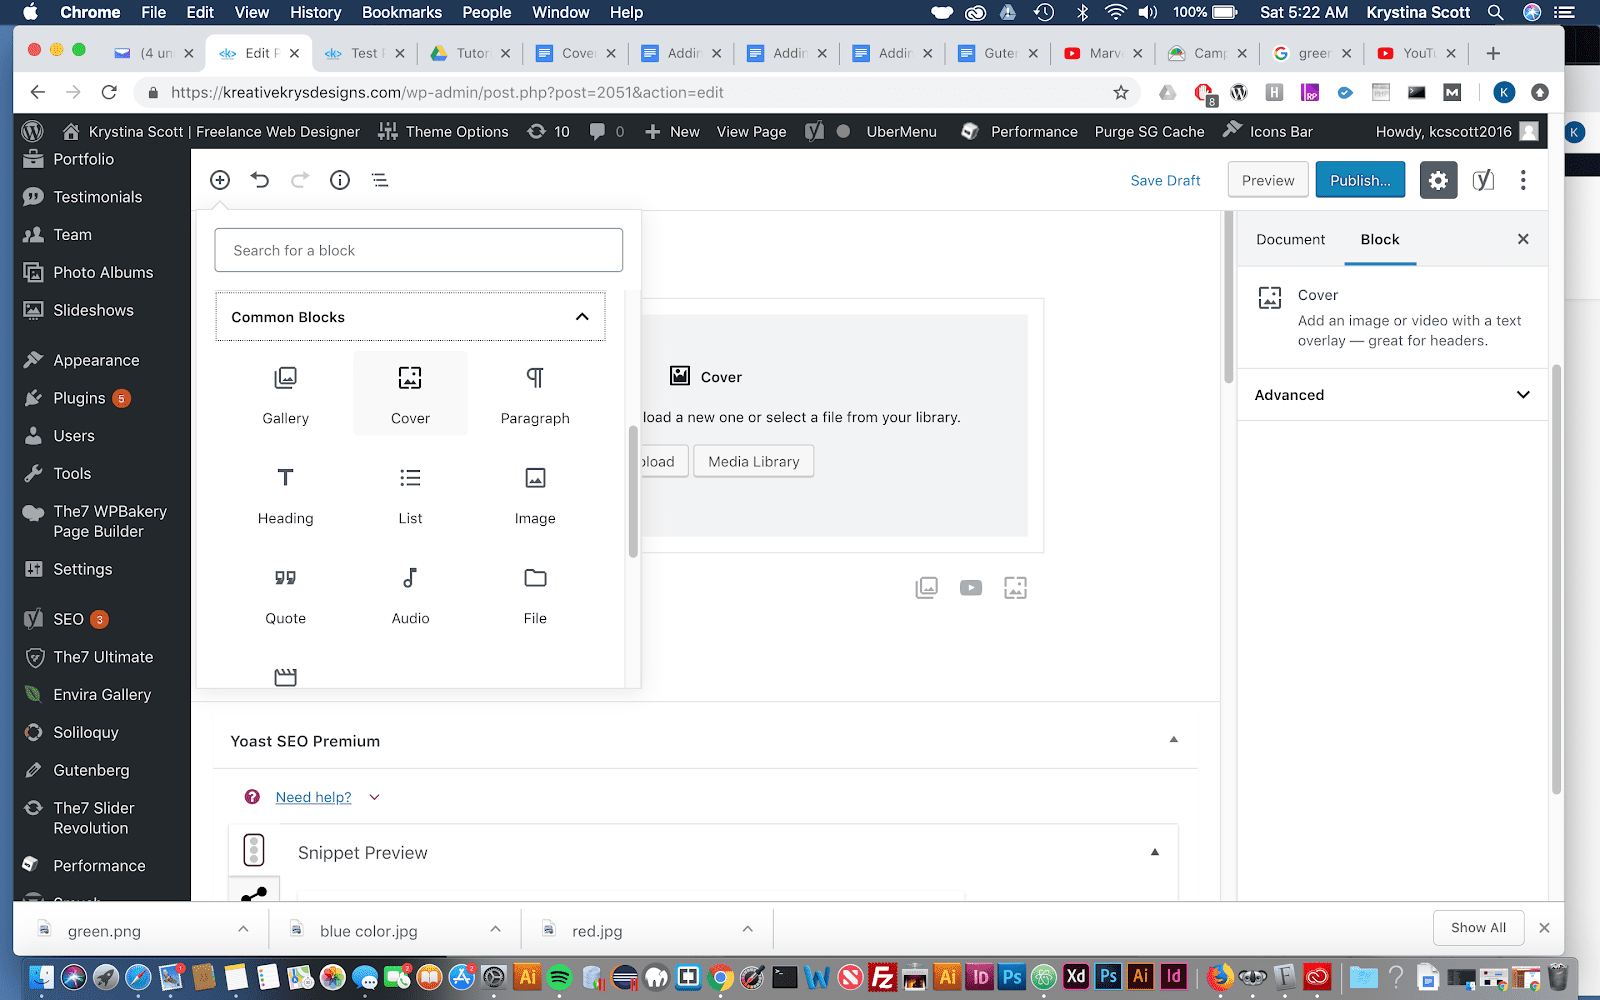Click the Save Draft link

[1165, 180]
